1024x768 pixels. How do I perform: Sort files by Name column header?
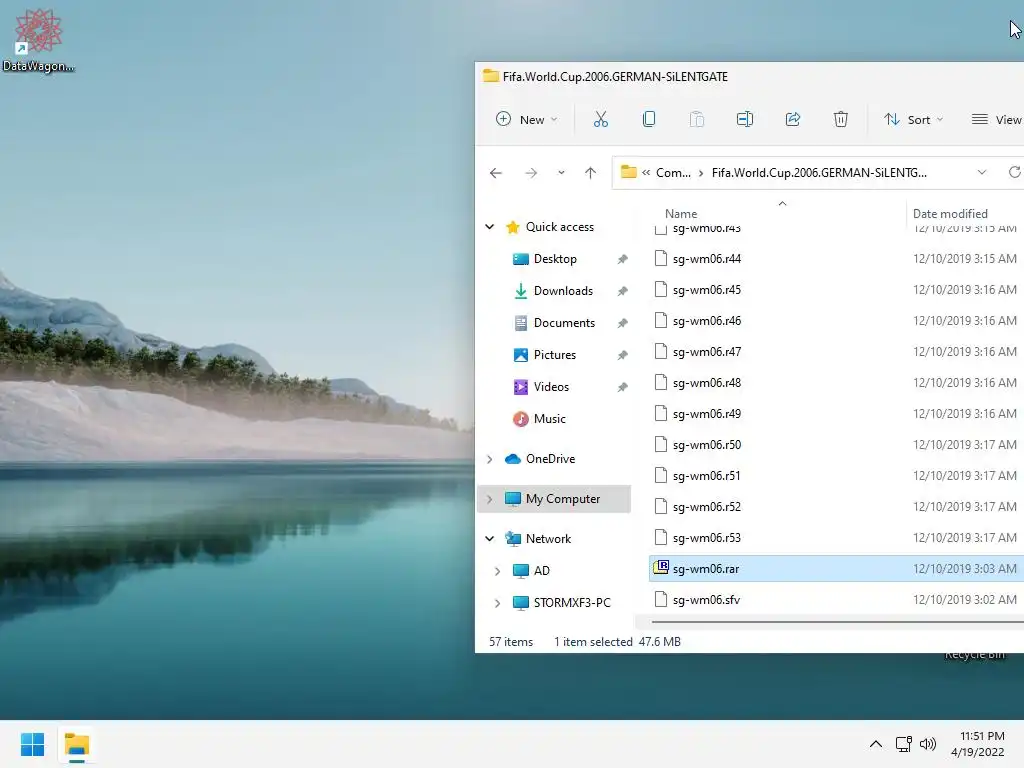tap(680, 214)
